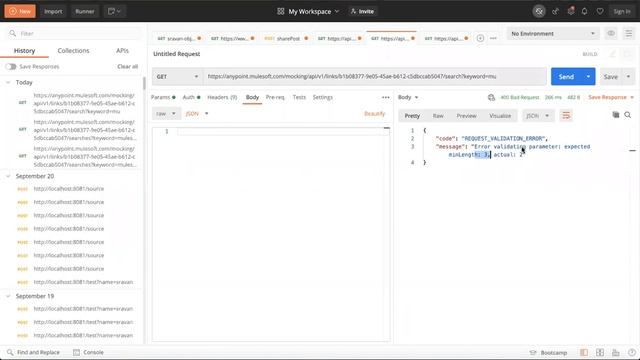640x360 pixels.
Task: Select the sravan-obj request tab
Action: click(178, 38)
